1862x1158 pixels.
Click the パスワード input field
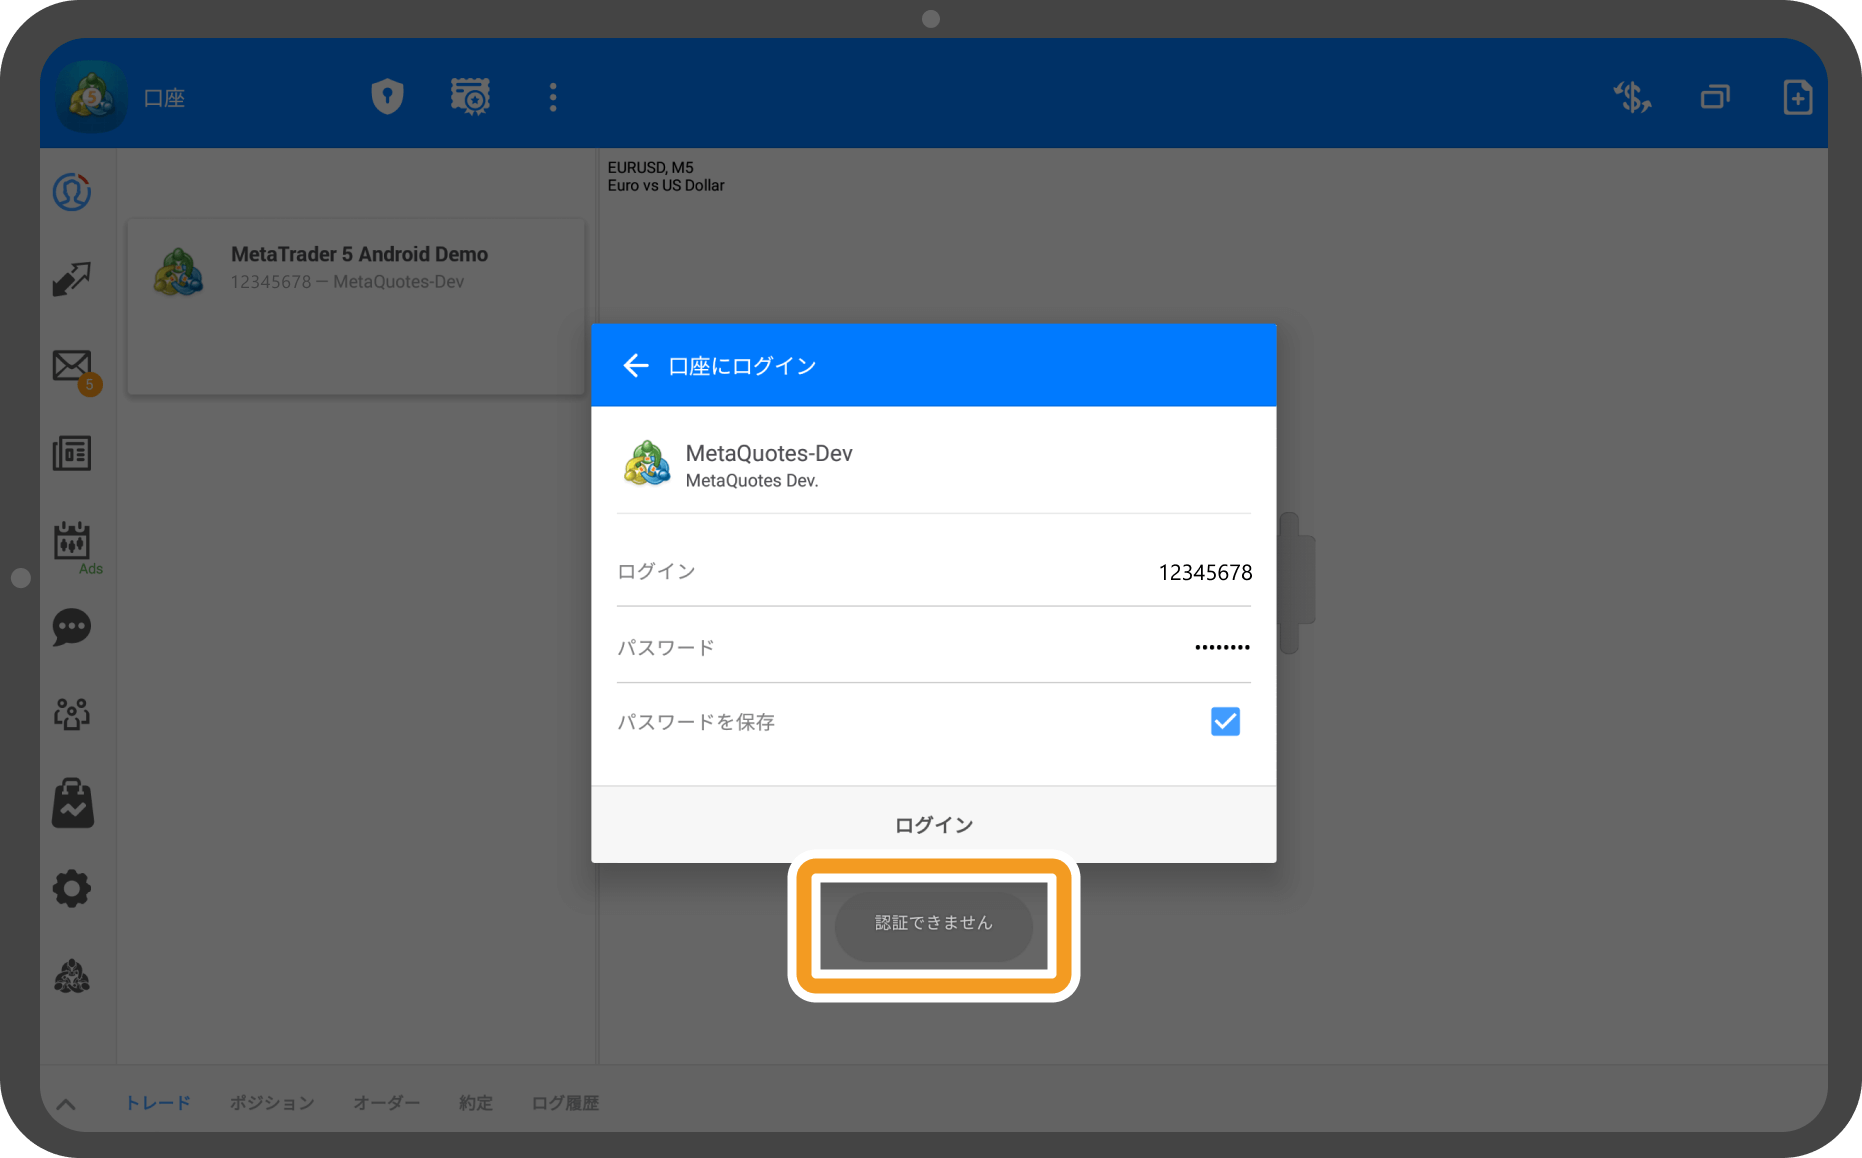click(x=933, y=647)
